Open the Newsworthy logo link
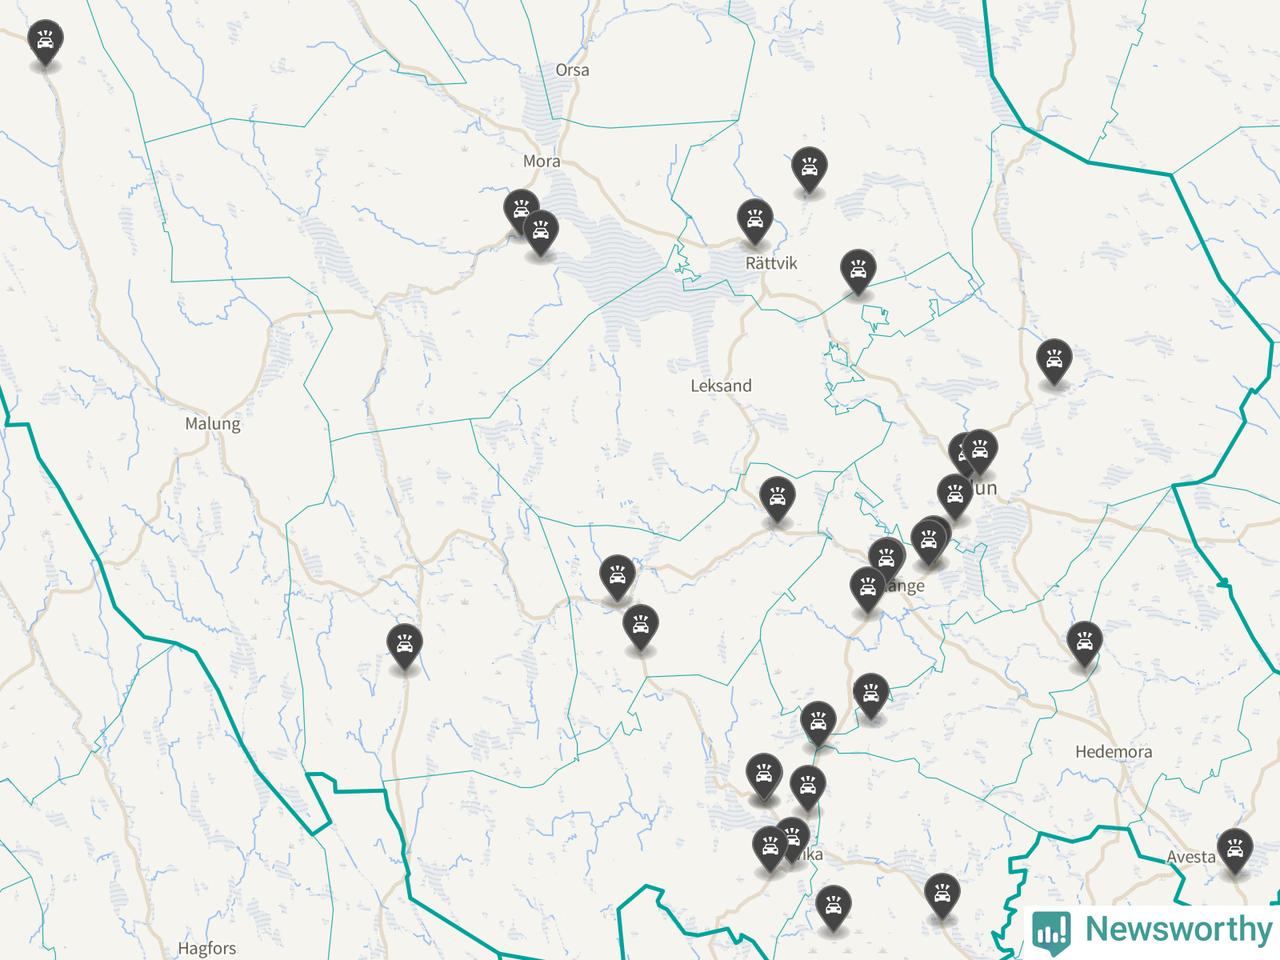 [1154, 930]
